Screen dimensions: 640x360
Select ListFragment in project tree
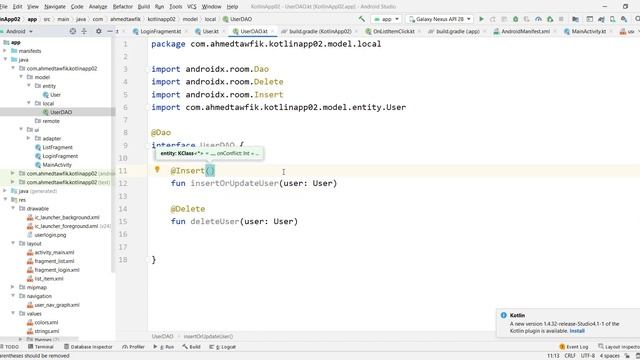[58, 147]
